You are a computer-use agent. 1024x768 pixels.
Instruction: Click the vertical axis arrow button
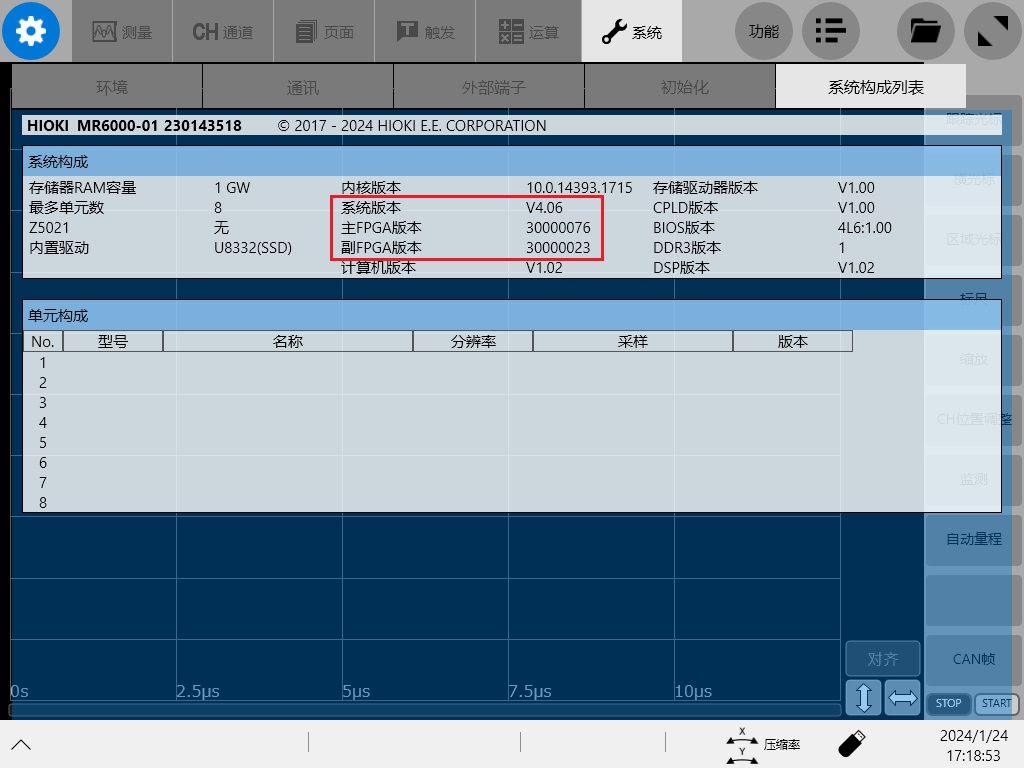click(863, 697)
